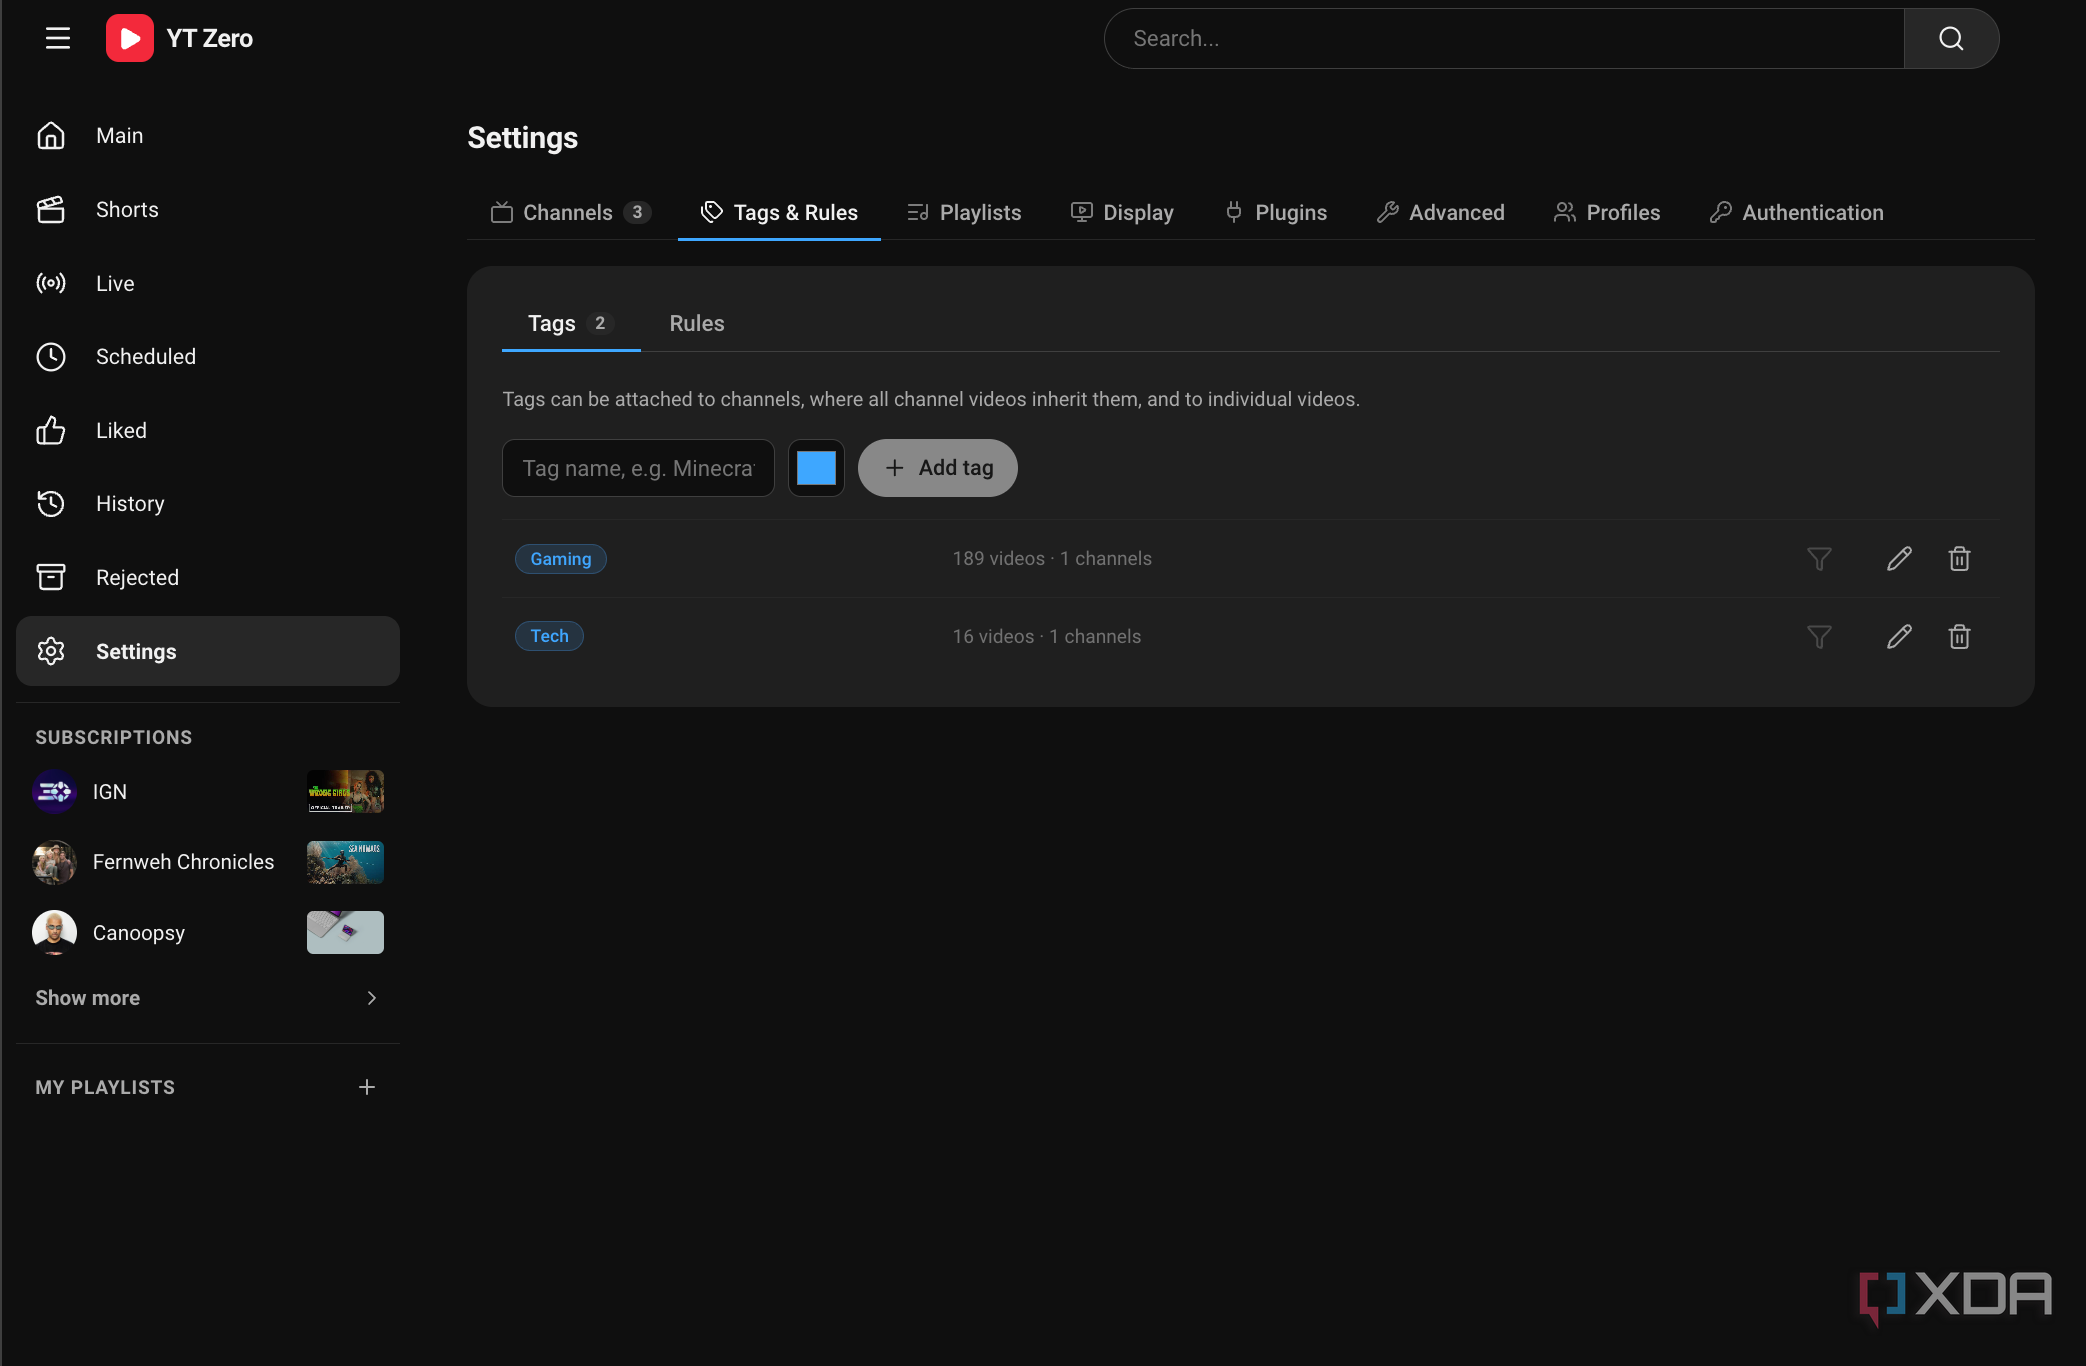The height and width of the screenshot is (1366, 2086).
Task: Open the Display tab
Action: click(1122, 212)
